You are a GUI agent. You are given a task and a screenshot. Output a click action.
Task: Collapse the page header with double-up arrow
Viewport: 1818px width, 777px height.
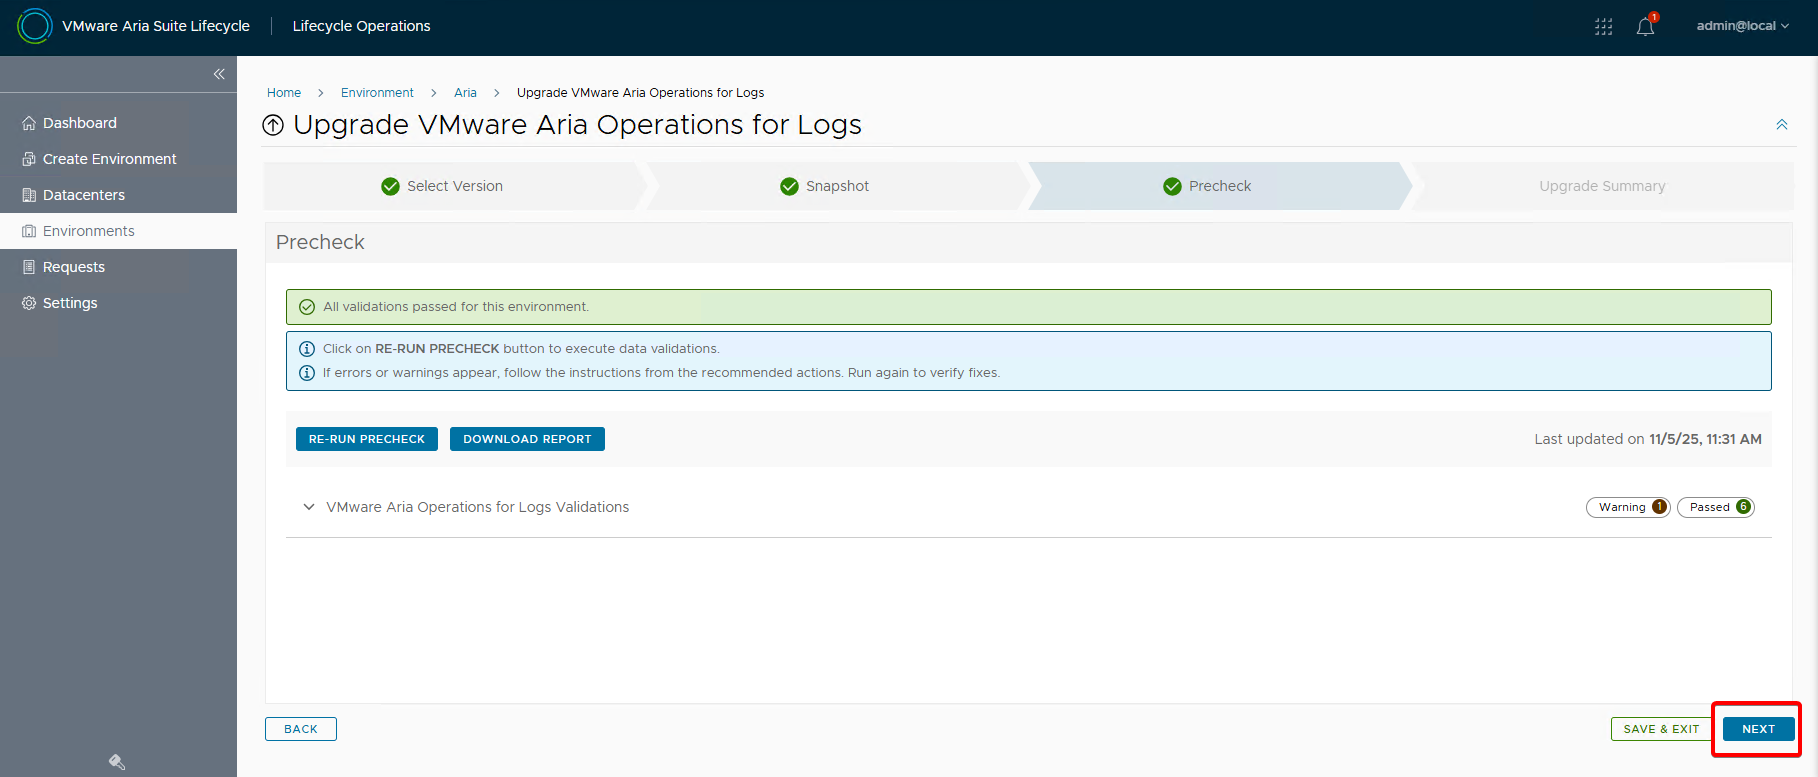(1781, 125)
